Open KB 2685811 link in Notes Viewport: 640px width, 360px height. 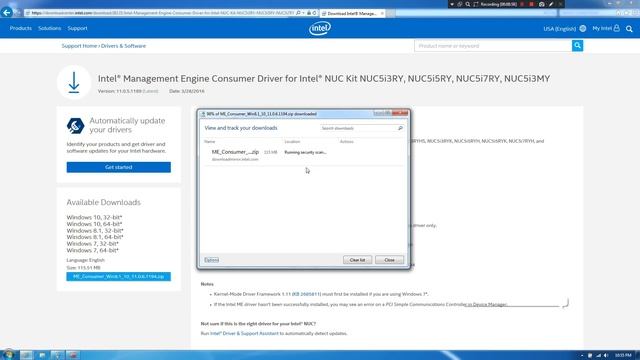click(307, 294)
